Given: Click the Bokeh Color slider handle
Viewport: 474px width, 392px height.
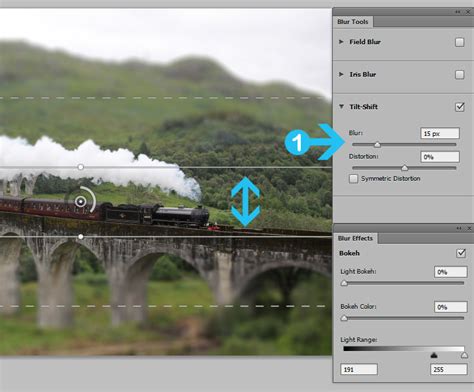Looking at the screenshot, I should click(344, 318).
